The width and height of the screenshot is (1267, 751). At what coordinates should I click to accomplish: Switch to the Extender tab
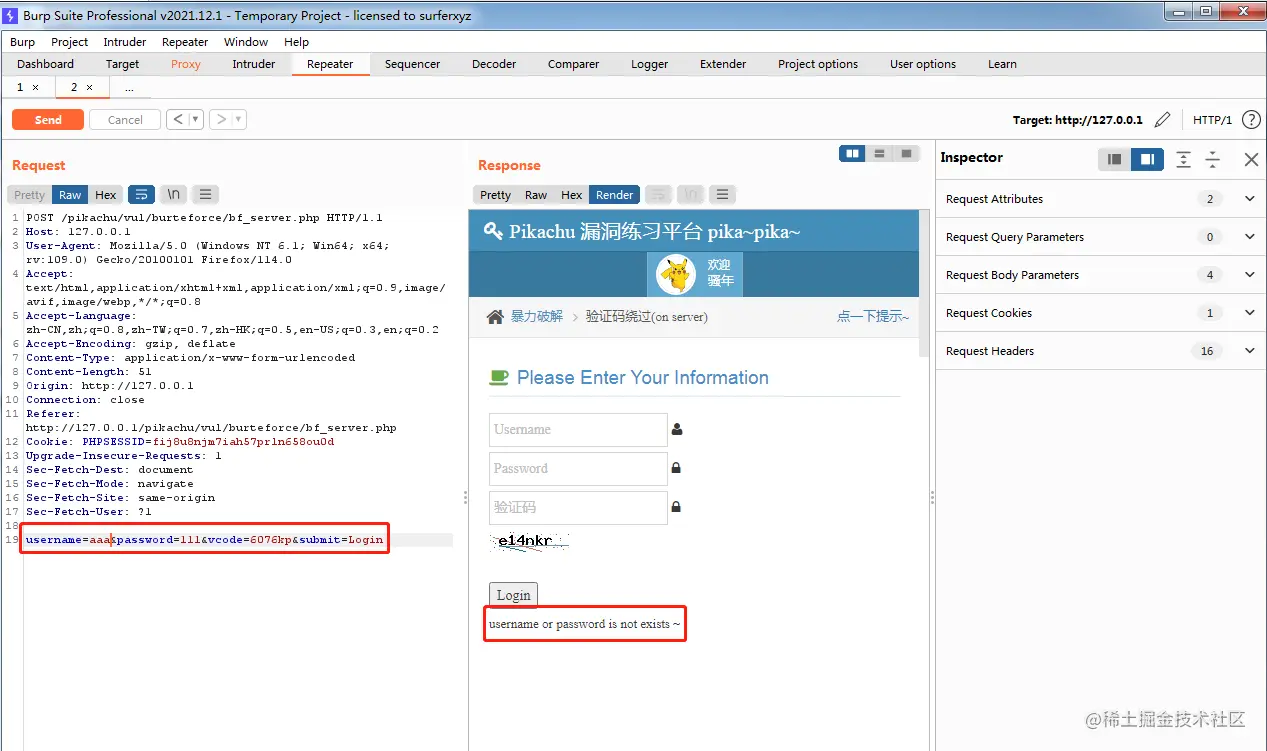click(x=723, y=64)
